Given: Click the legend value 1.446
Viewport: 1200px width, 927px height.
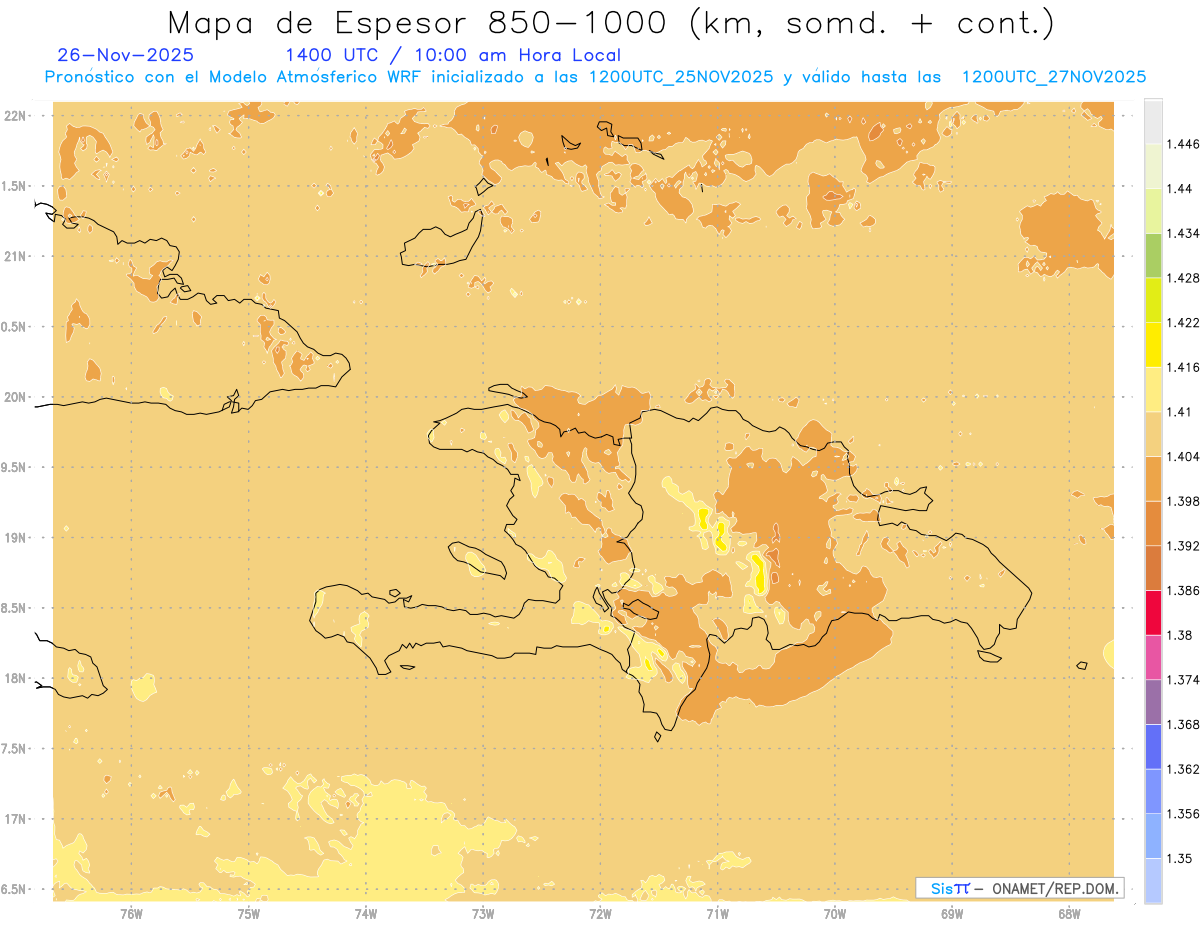Looking at the screenshot, I should pos(1182,144).
